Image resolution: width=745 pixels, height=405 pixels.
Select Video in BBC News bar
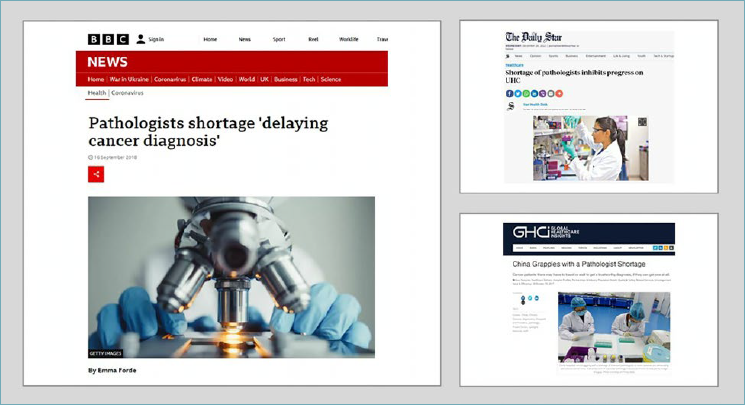tap(225, 79)
